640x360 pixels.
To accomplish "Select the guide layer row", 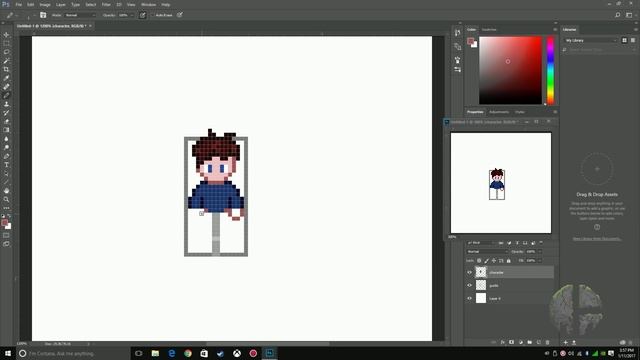I will (x=510, y=285).
